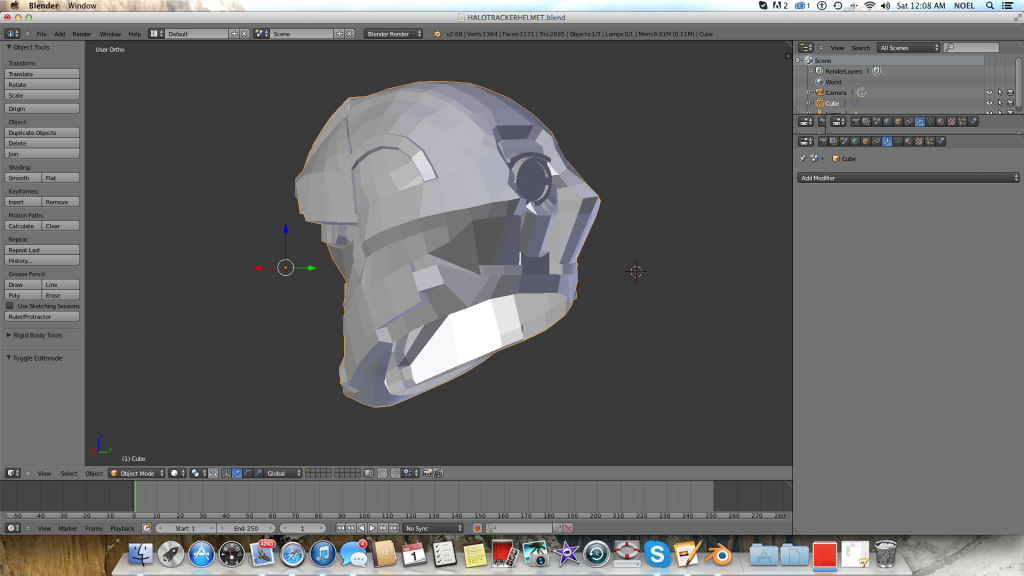Viewport: 1024px width, 576px height.
Task: Open the No Sync dropdown
Action: 433,528
